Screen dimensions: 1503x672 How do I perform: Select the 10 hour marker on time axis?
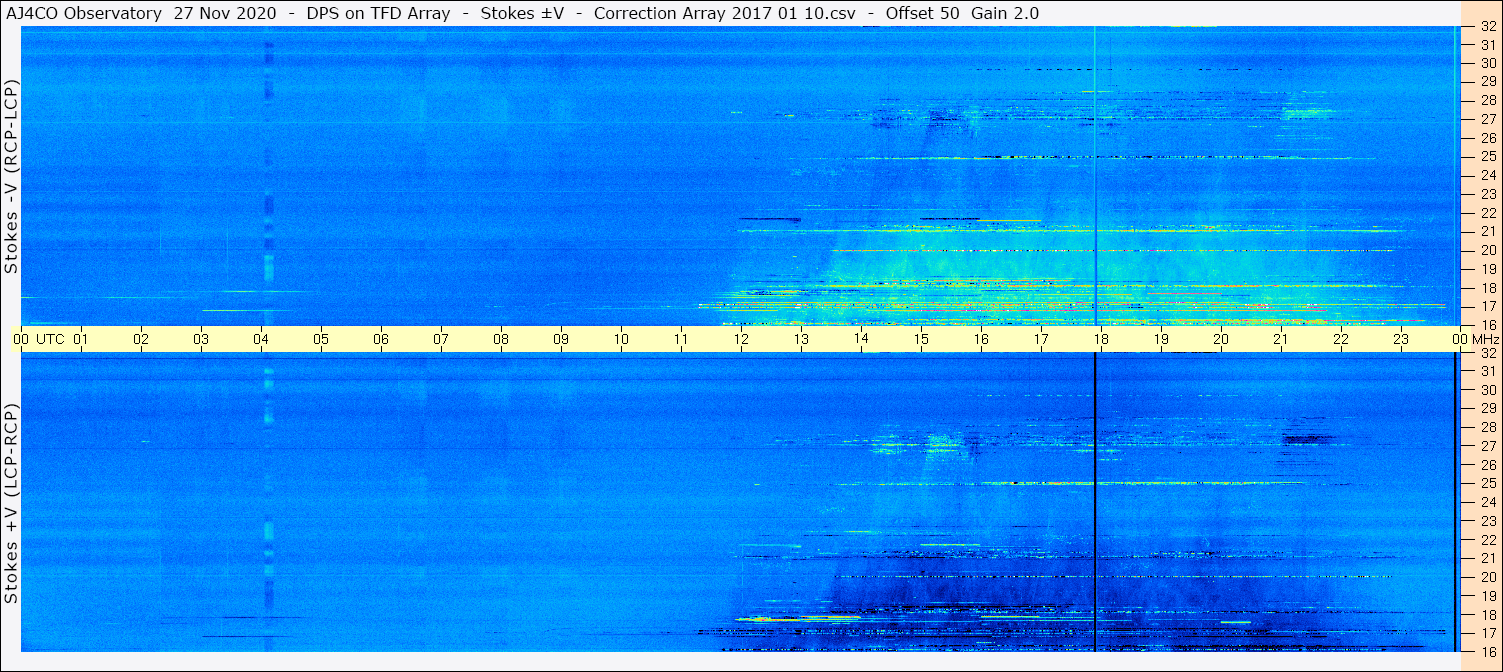tap(621, 339)
